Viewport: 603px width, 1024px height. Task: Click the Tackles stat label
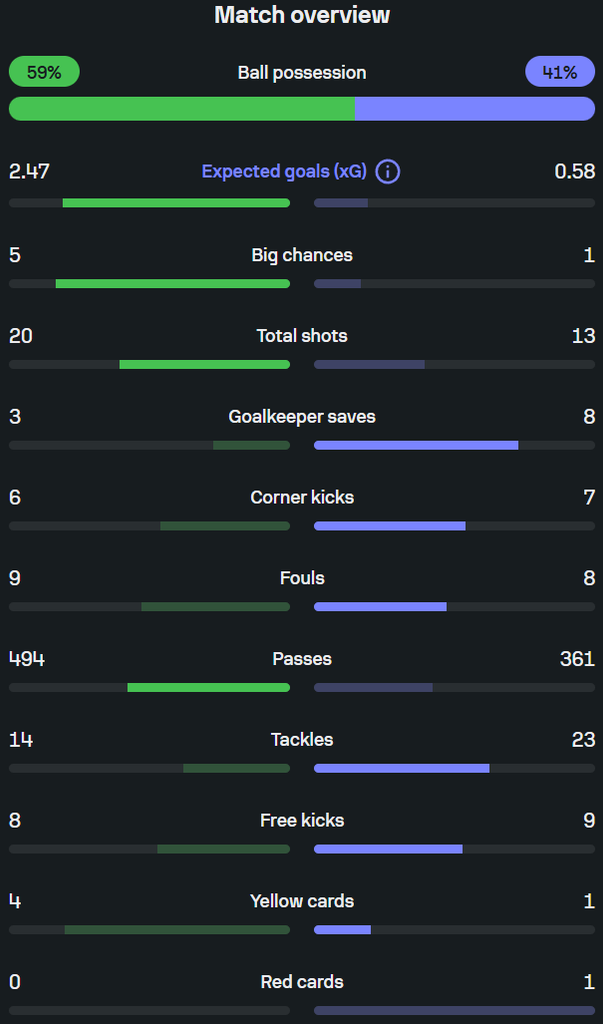[x=302, y=740]
